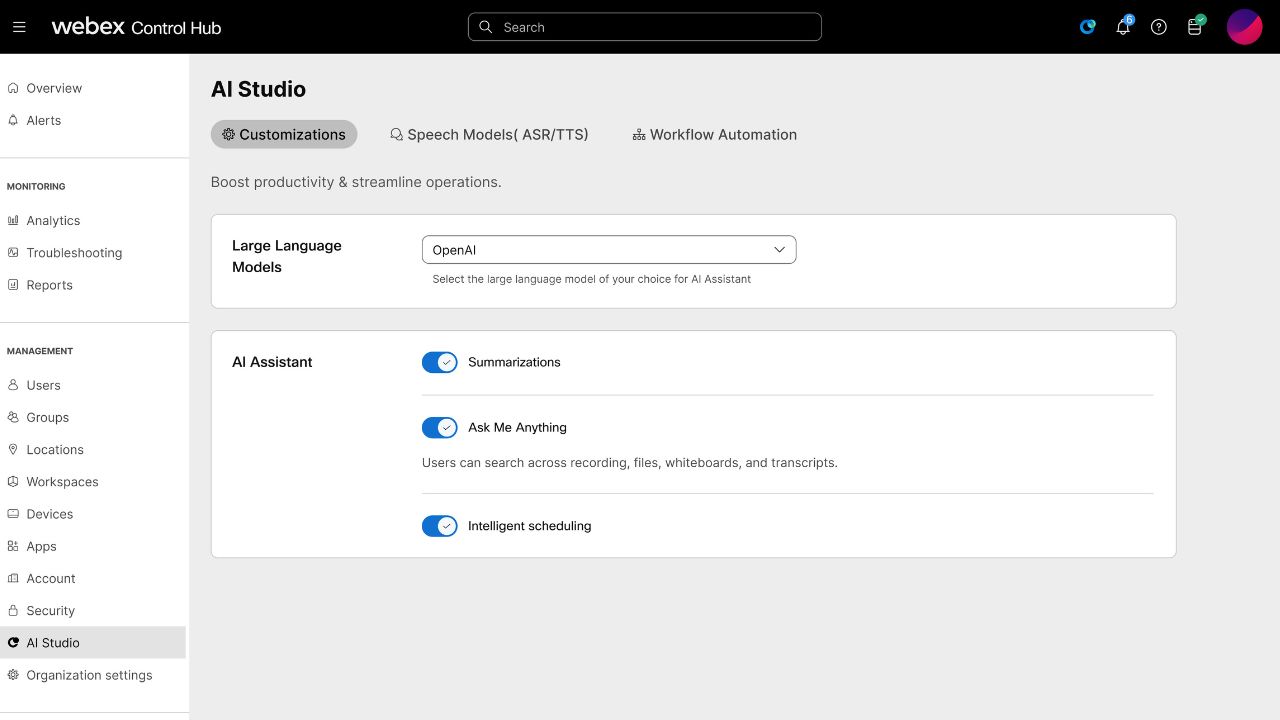Open the task list icon with green check
1280x720 pixels.
tap(1194, 27)
